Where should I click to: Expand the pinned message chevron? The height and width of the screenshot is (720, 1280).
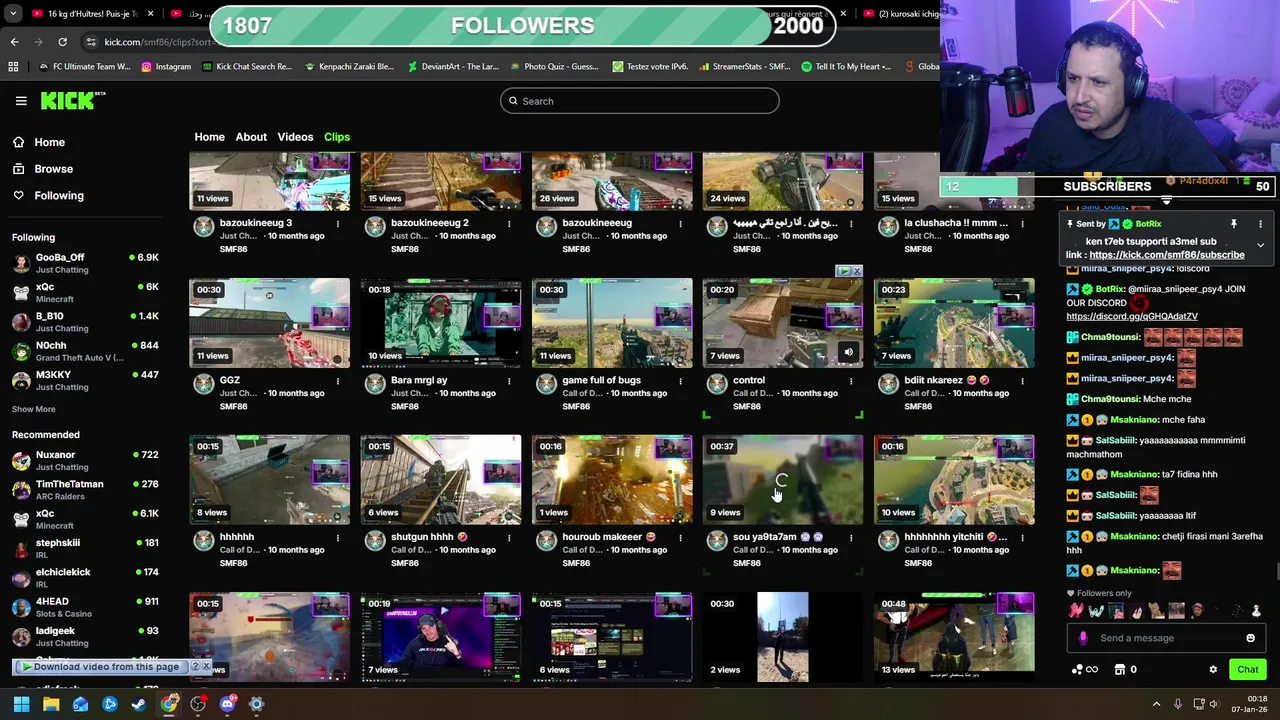(1260, 245)
